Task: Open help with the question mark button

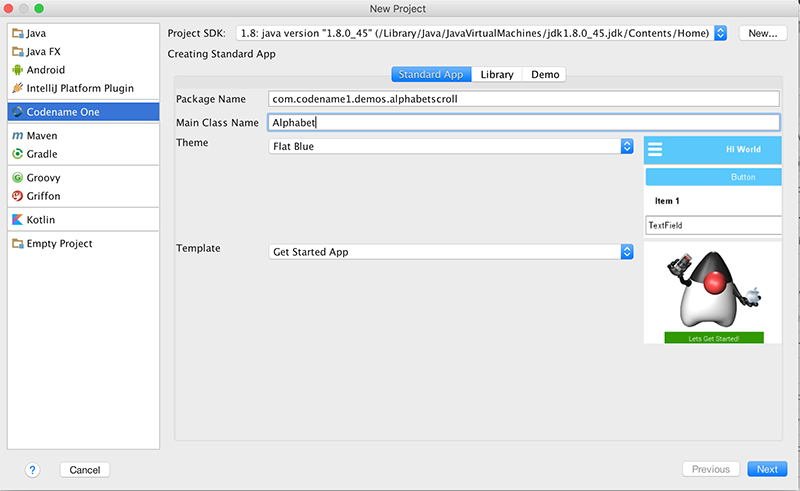Action: pyautogui.click(x=32, y=470)
